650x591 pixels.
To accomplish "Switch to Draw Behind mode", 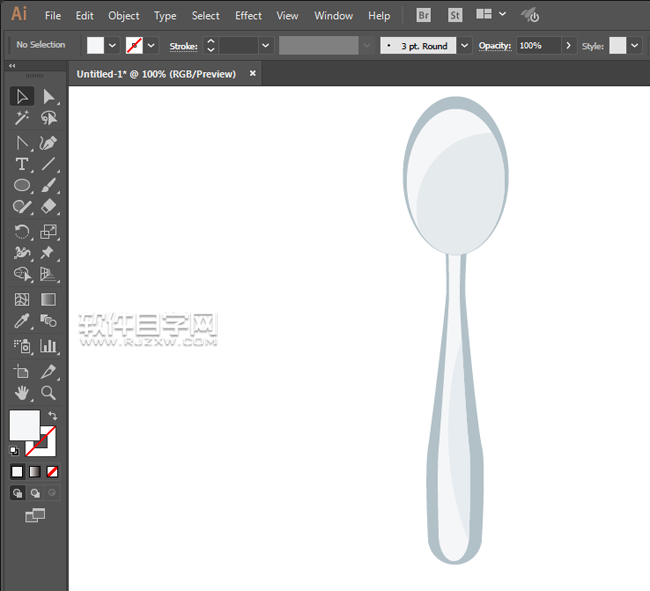I will click(35, 493).
